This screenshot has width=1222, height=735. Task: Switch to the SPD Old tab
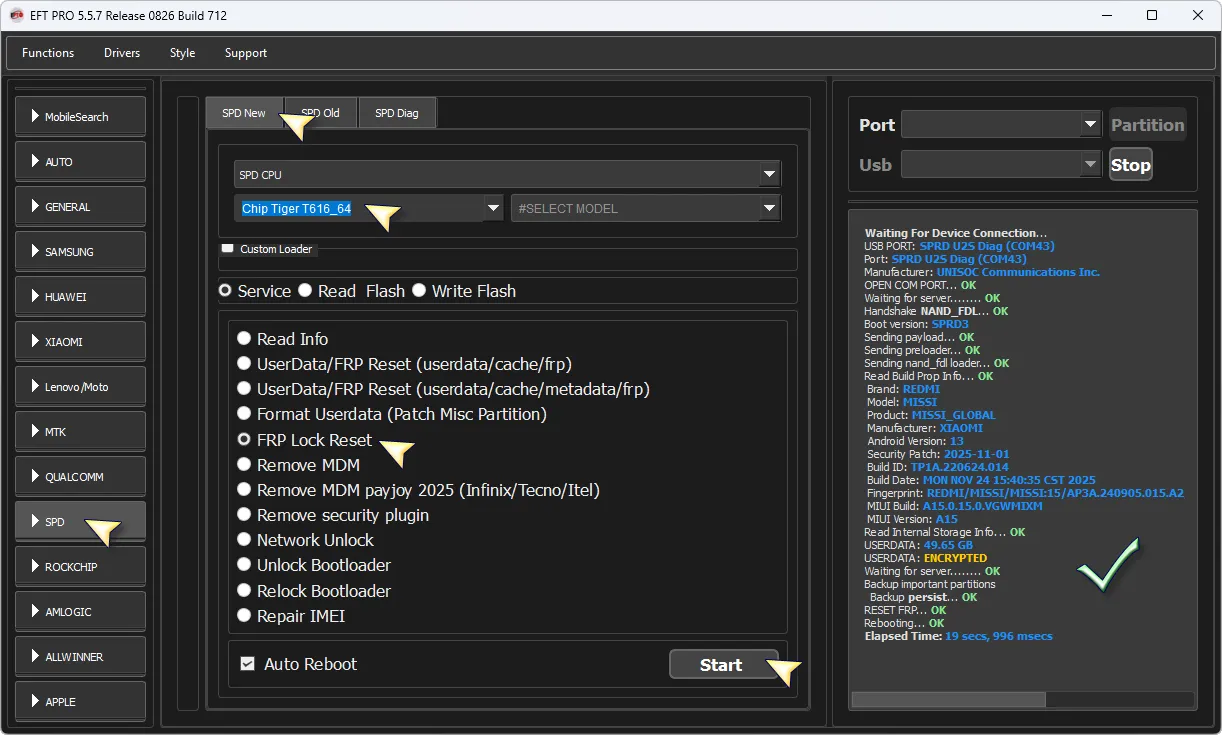[x=321, y=113]
